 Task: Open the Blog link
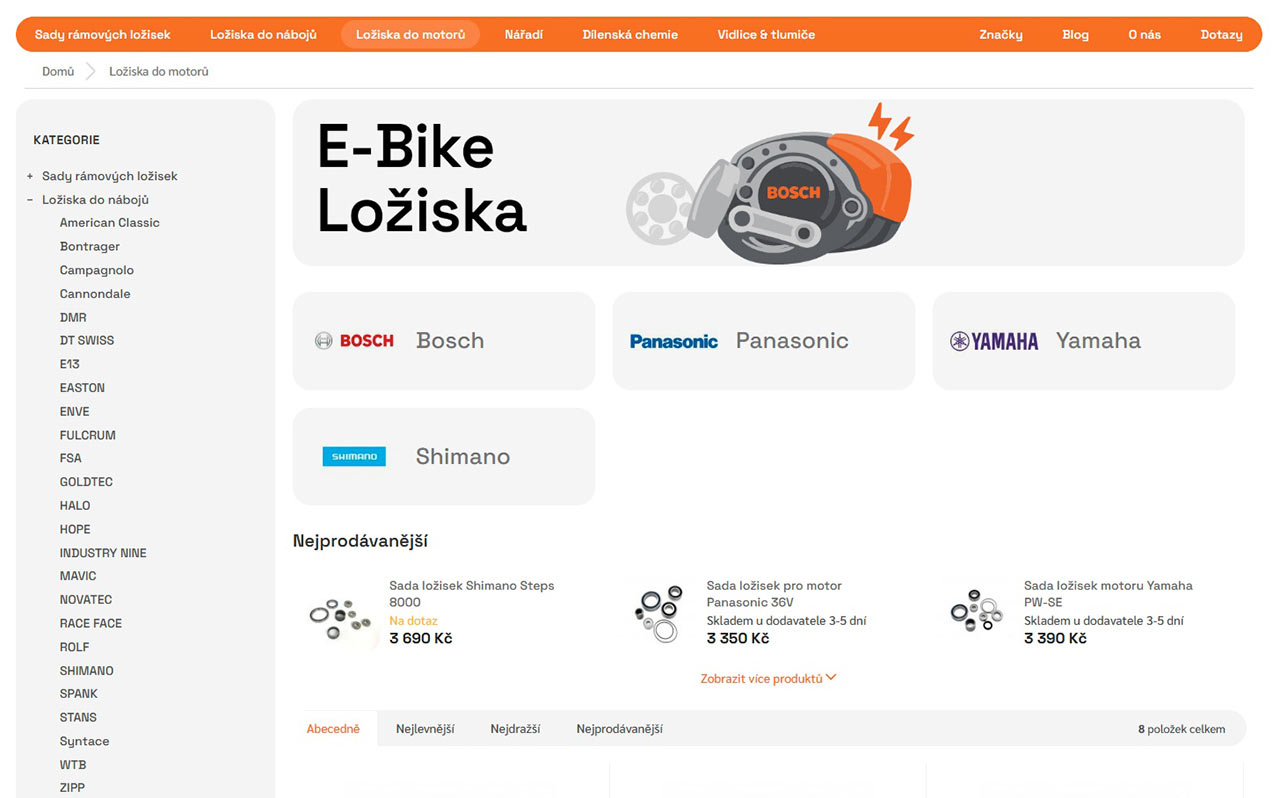click(x=1075, y=35)
